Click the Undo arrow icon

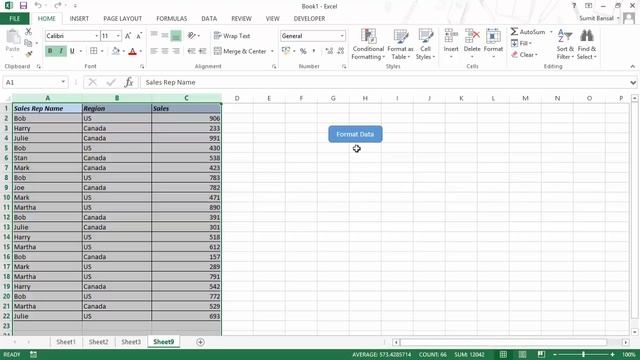point(38,6)
